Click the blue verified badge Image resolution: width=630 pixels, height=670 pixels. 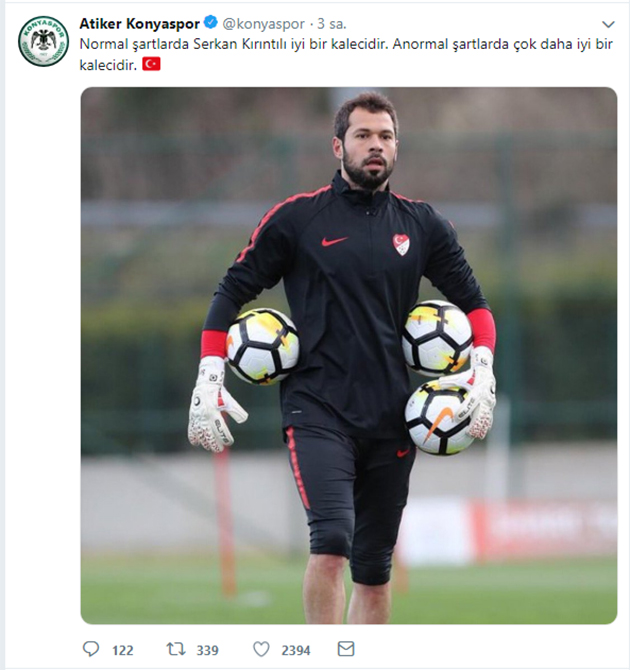pos(211,22)
